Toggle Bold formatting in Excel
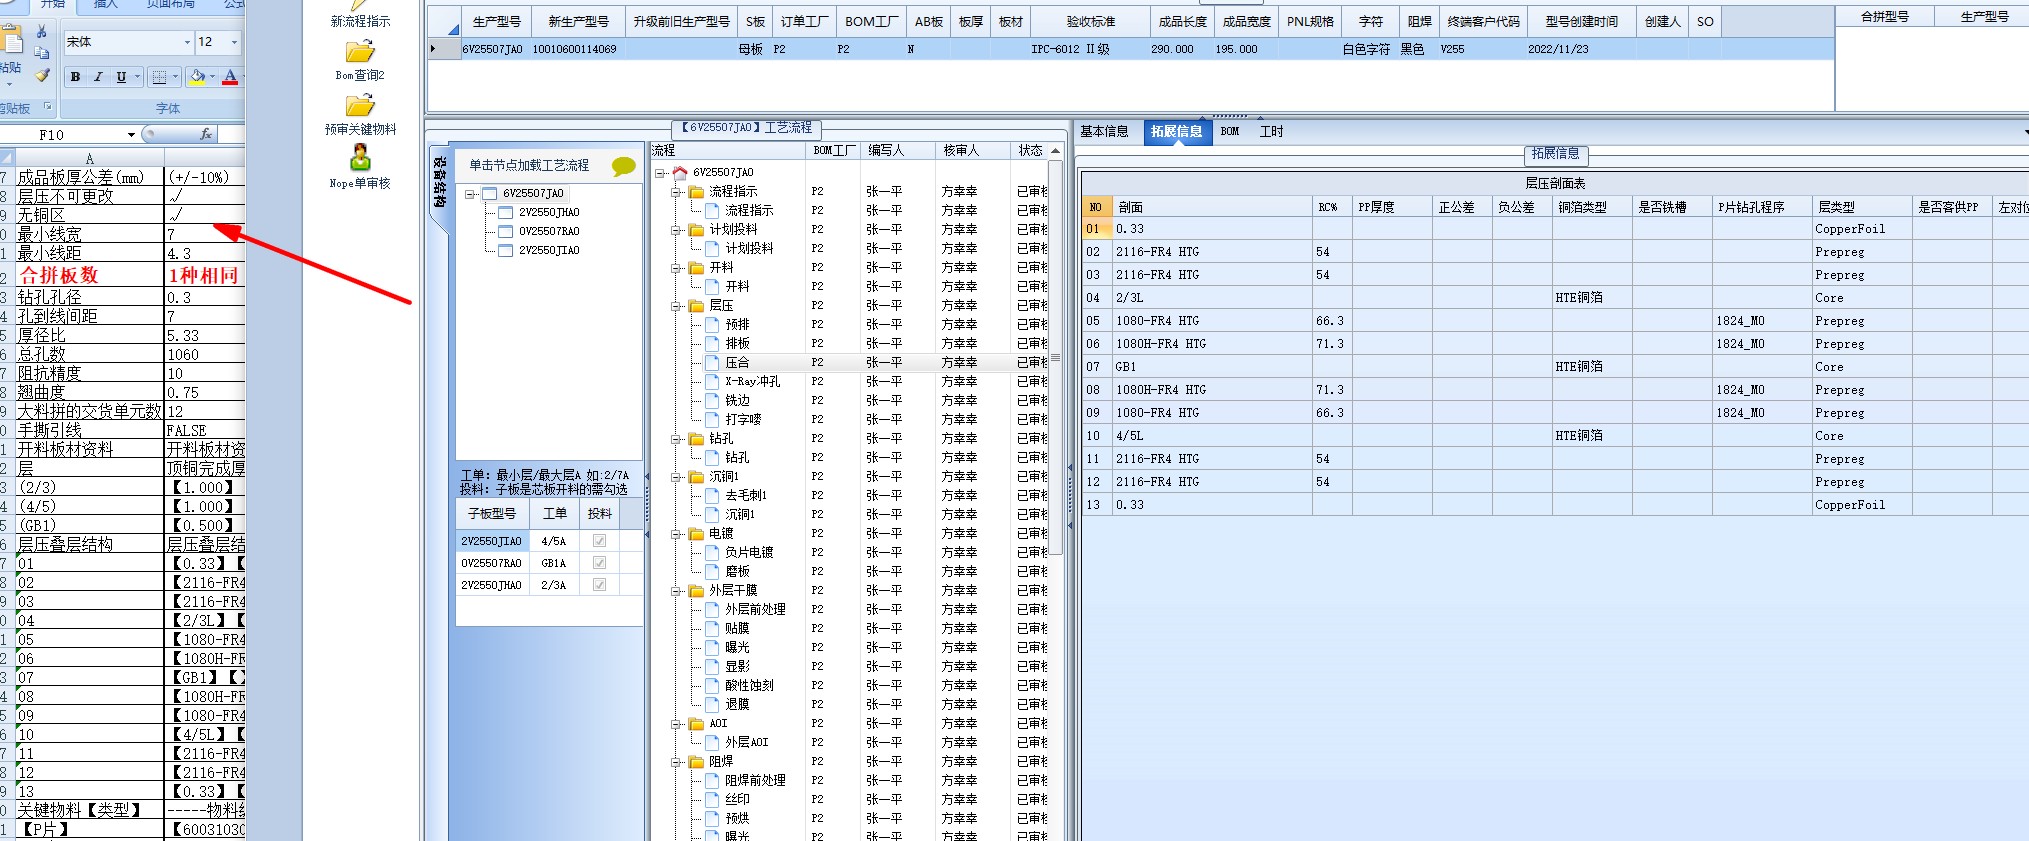Image resolution: width=2029 pixels, height=841 pixels. tap(76, 77)
